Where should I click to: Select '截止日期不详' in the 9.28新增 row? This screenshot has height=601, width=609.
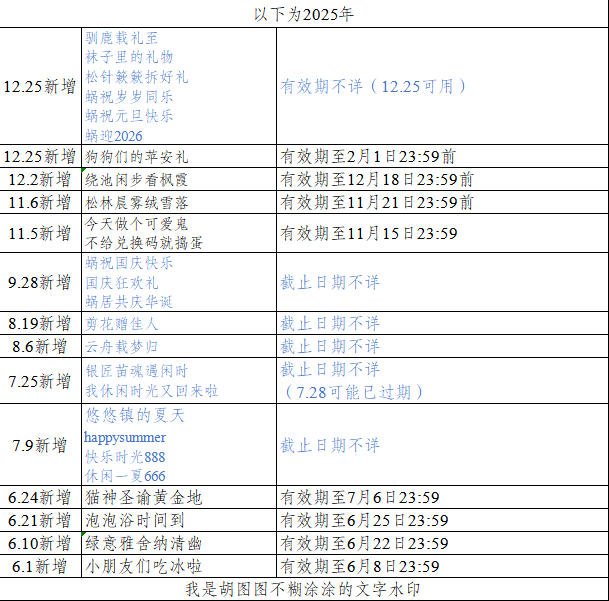[330, 282]
